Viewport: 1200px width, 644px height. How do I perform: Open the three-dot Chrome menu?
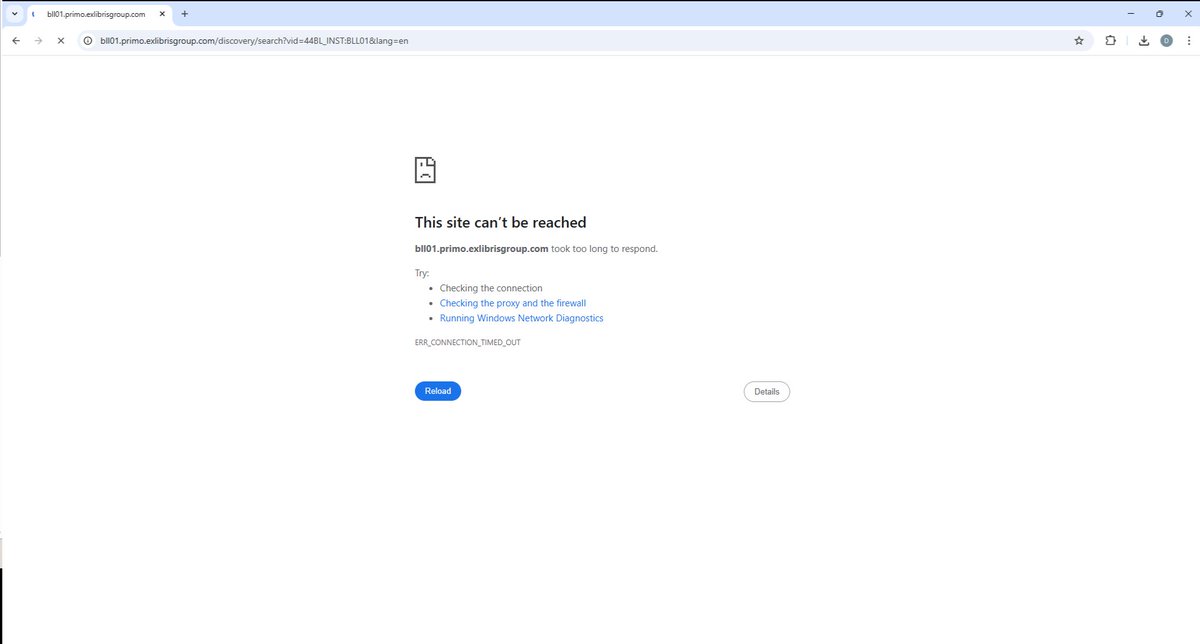(x=1189, y=41)
